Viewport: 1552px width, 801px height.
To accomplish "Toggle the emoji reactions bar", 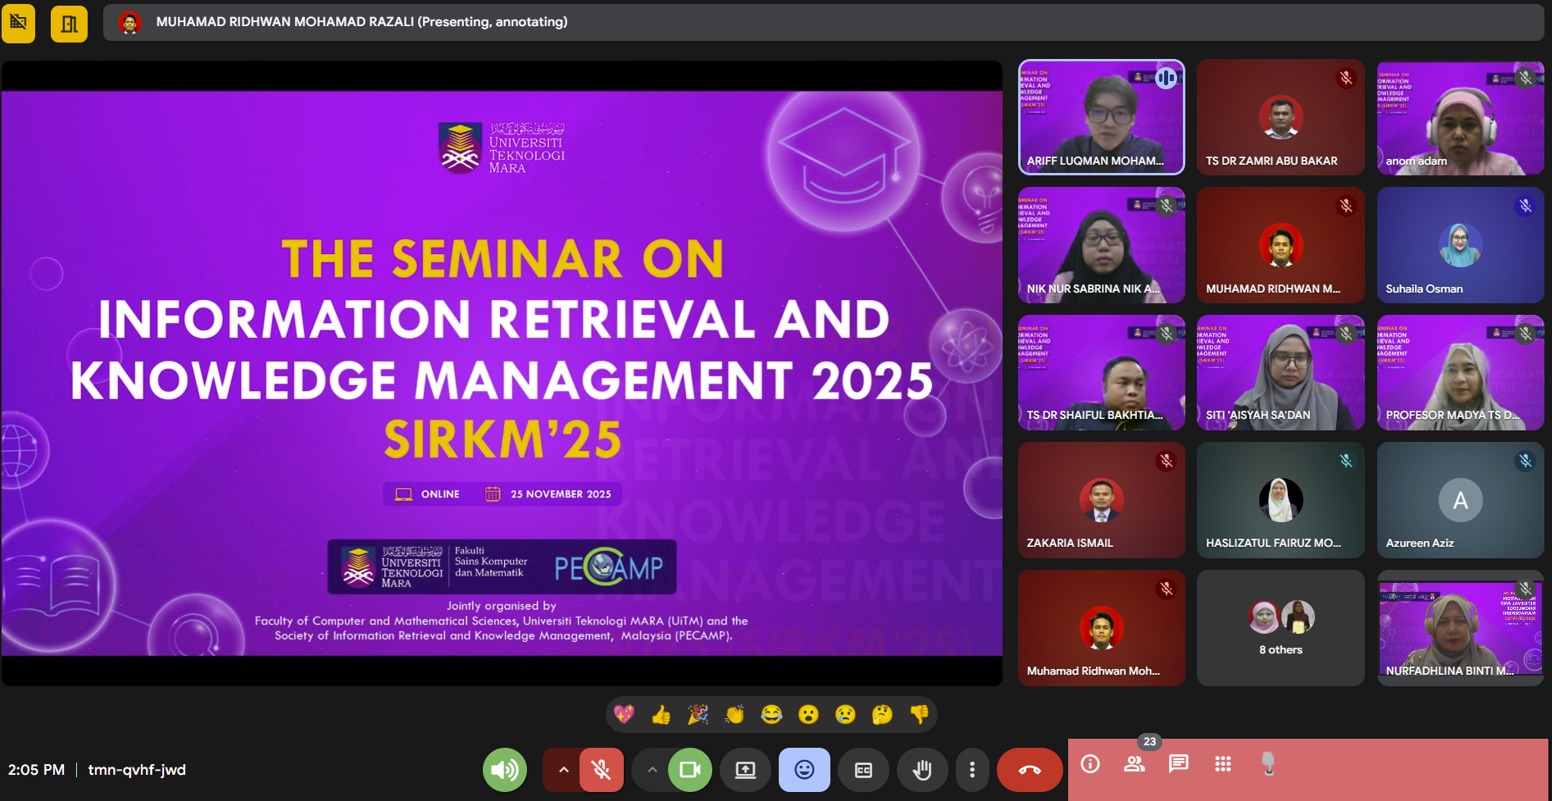I will point(804,770).
